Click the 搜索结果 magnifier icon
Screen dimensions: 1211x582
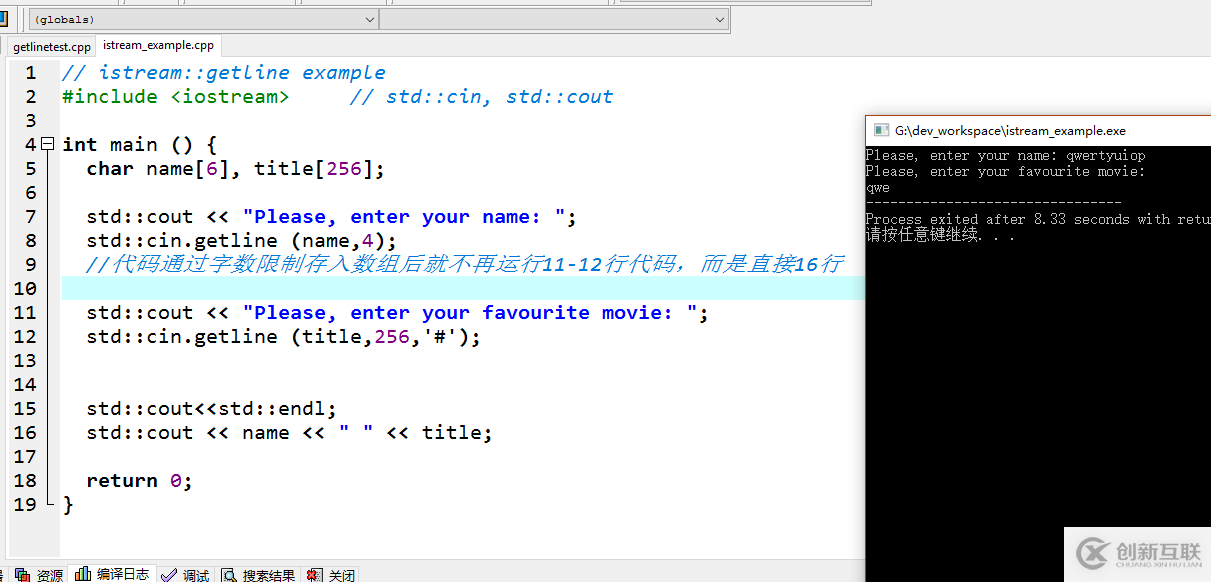228,574
